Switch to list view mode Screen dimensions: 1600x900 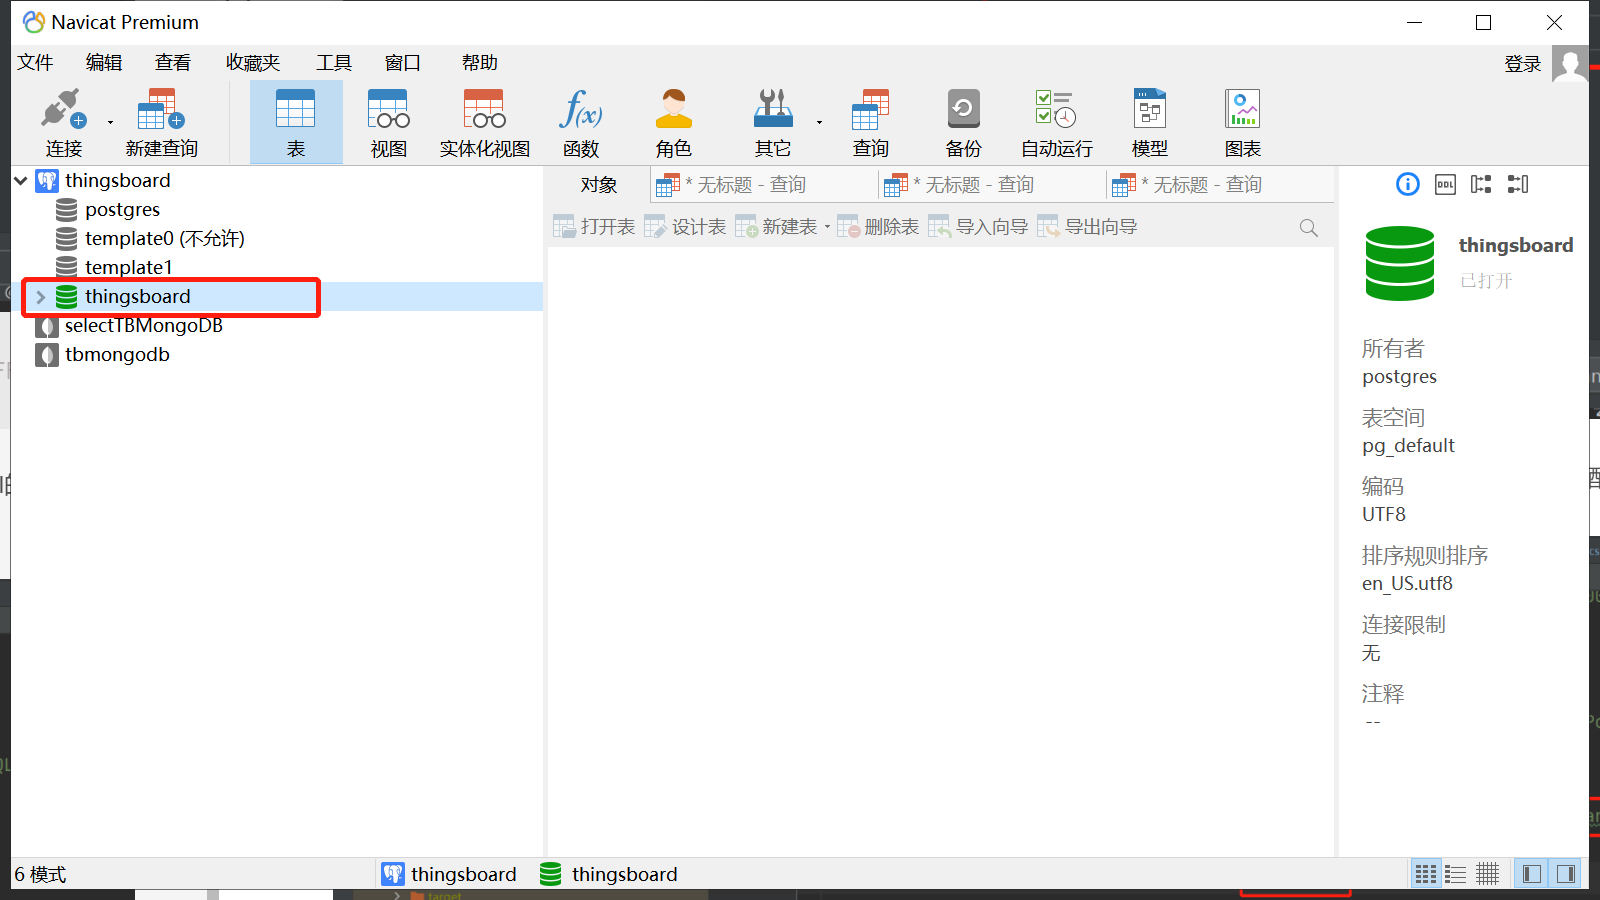tap(1456, 874)
